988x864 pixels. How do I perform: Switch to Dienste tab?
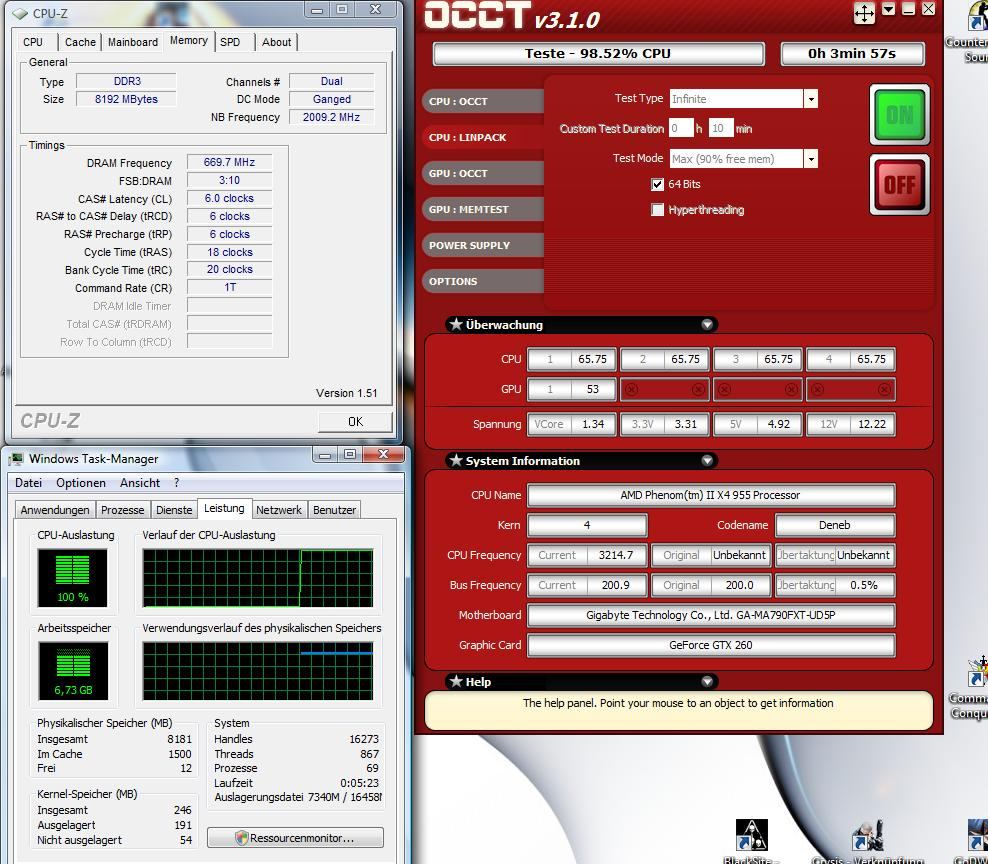(x=174, y=510)
